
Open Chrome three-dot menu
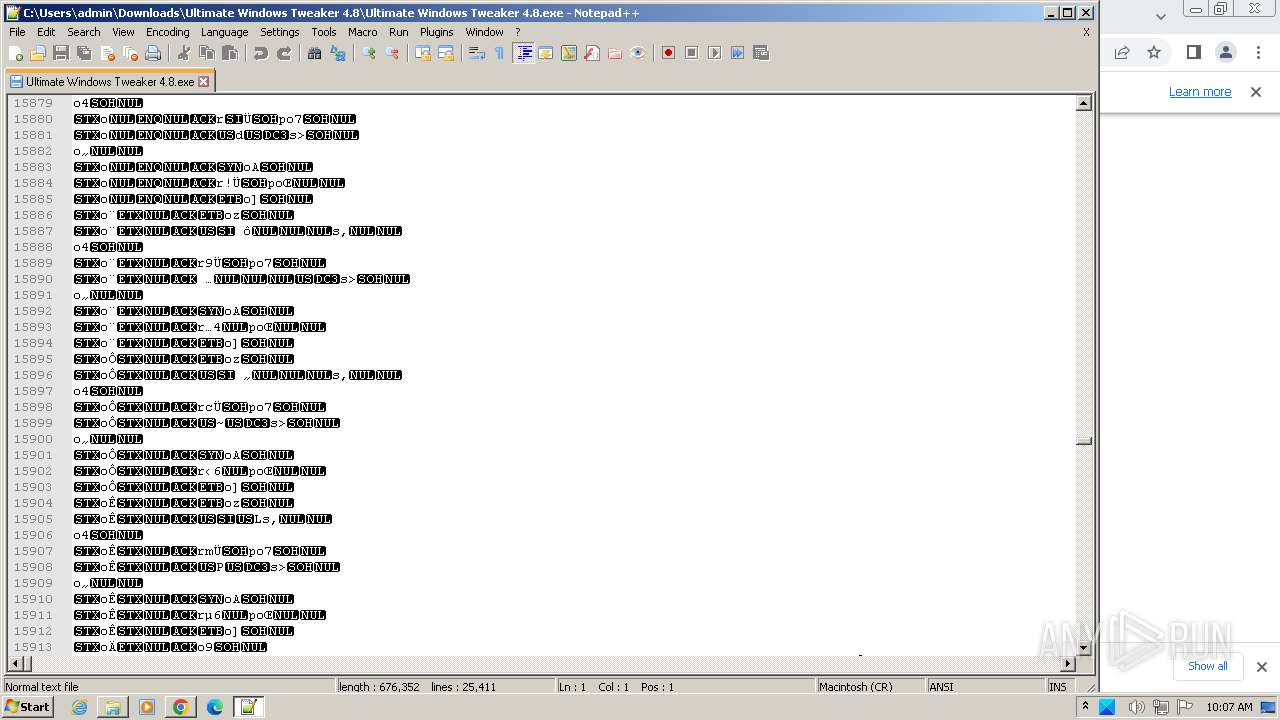(1258, 52)
